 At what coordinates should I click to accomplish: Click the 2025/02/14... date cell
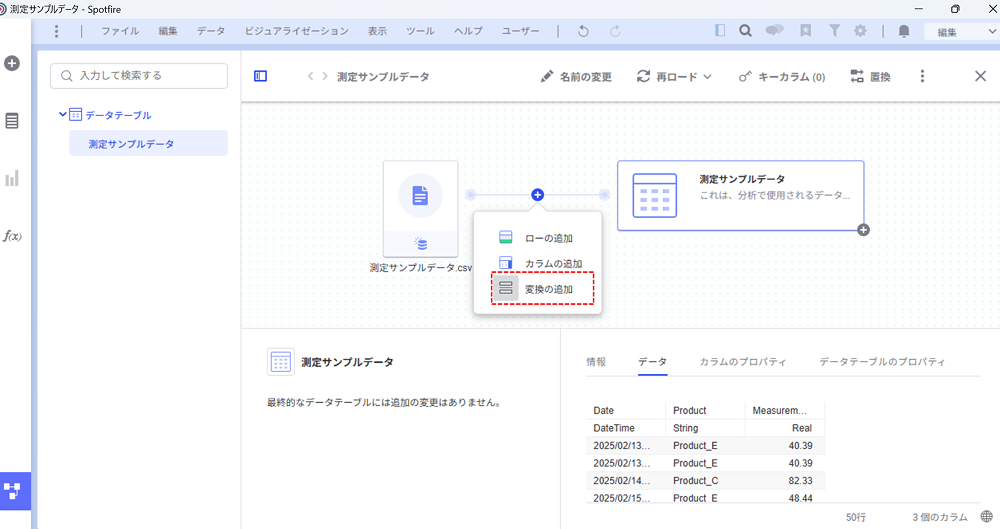[626, 481]
